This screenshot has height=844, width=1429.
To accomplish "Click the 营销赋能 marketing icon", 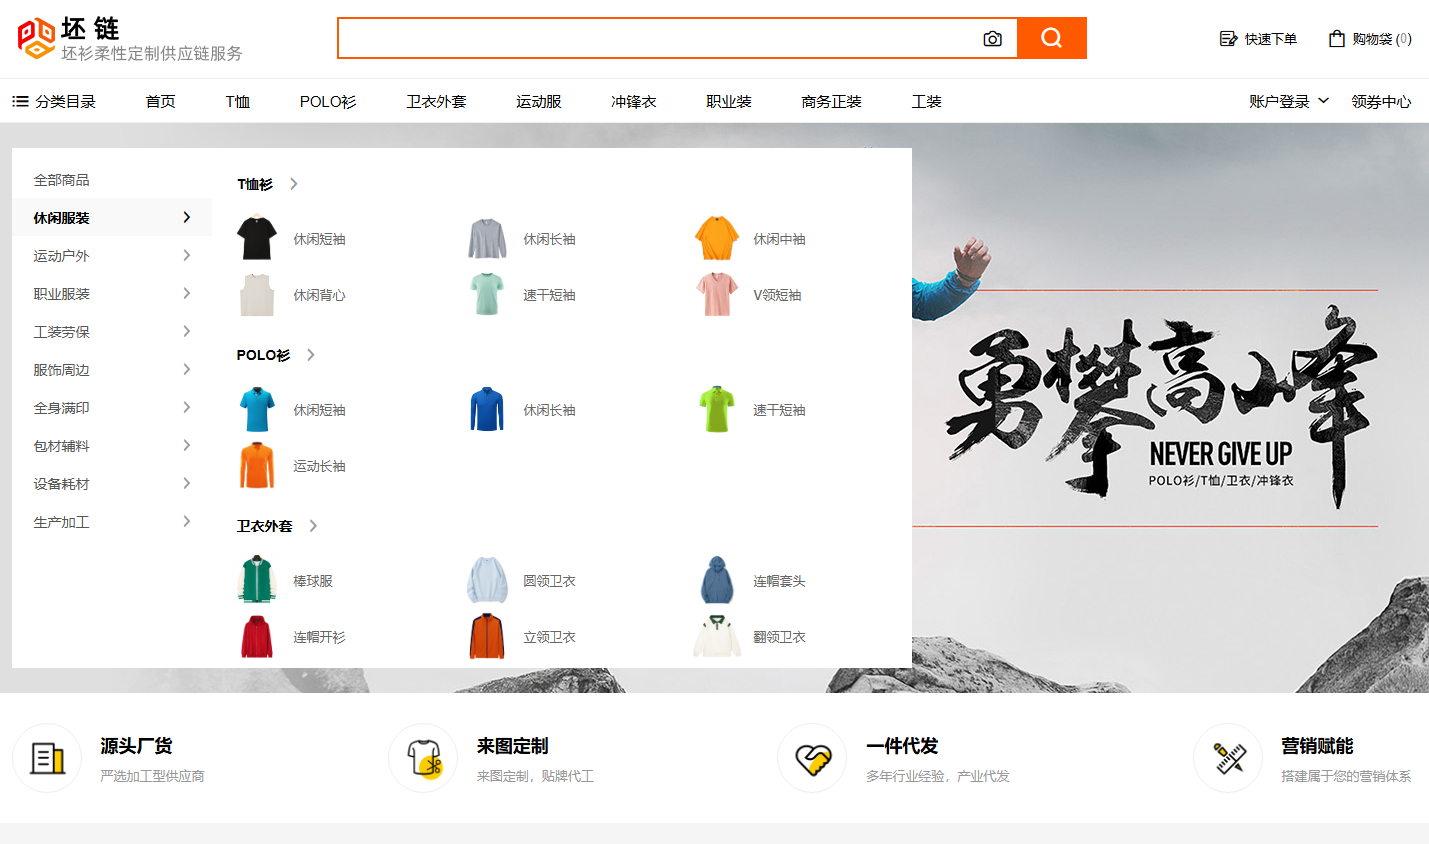I will (1228, 757).
